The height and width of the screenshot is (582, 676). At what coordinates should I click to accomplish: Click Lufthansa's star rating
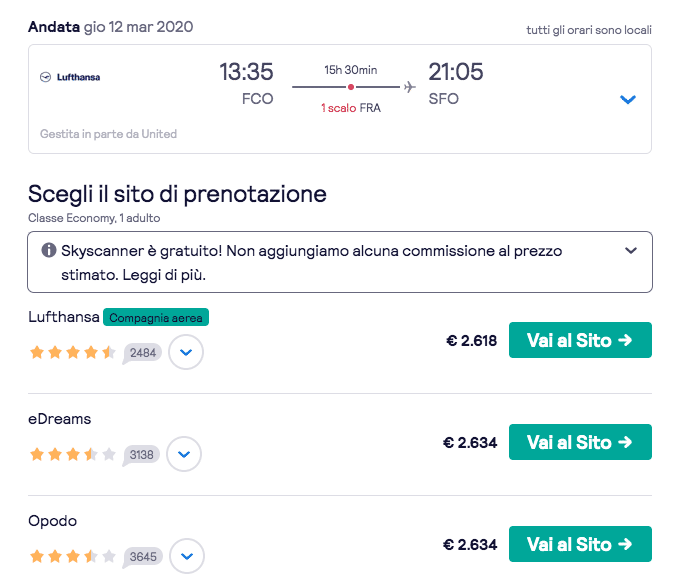click(73, 352)
